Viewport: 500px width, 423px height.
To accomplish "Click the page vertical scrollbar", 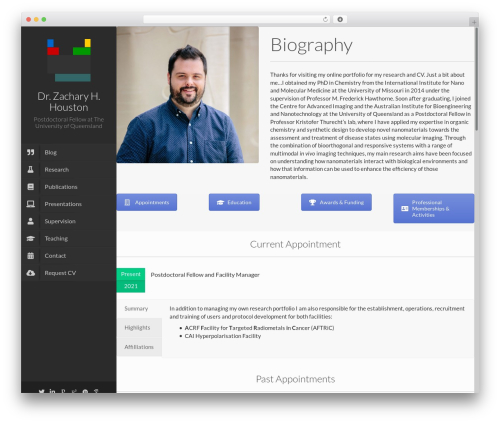I will [476, 79].
